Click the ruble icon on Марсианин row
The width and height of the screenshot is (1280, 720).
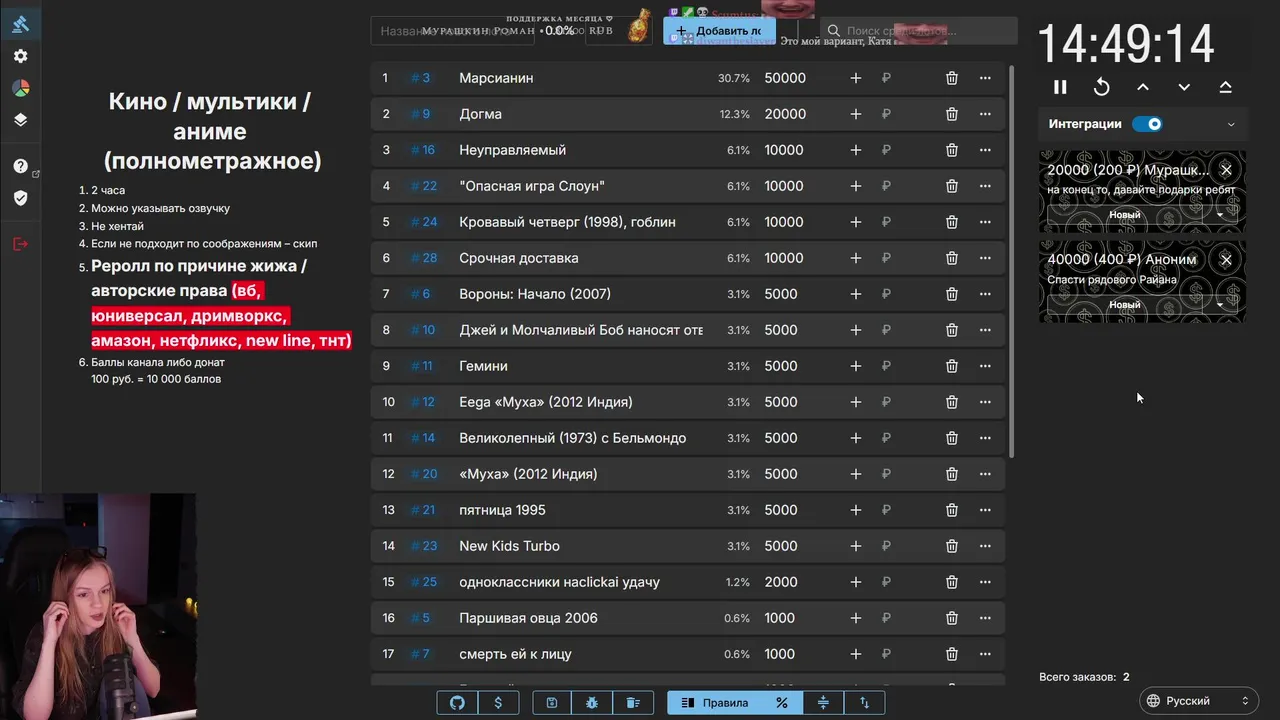coord(886,78)
